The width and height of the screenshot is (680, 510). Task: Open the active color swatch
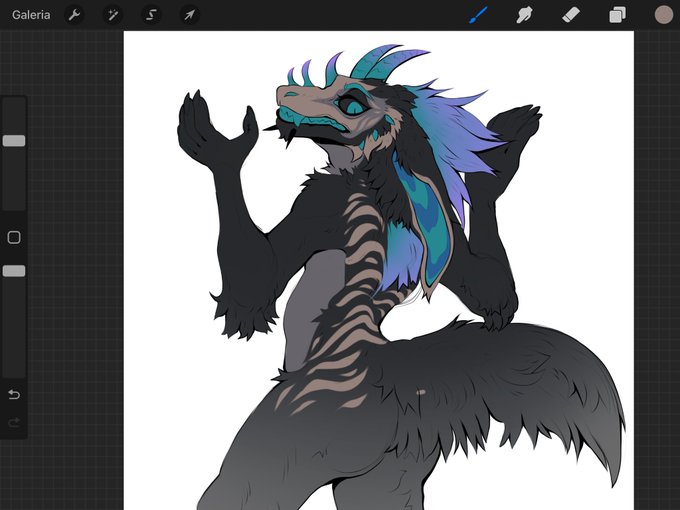pyautogui.click(x=664, y=15)
